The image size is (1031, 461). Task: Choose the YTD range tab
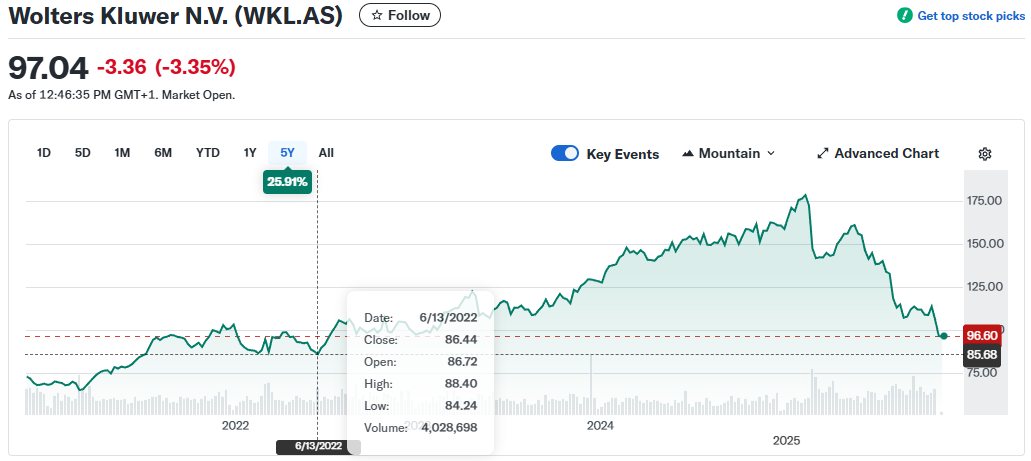click(x=207, y=153)
